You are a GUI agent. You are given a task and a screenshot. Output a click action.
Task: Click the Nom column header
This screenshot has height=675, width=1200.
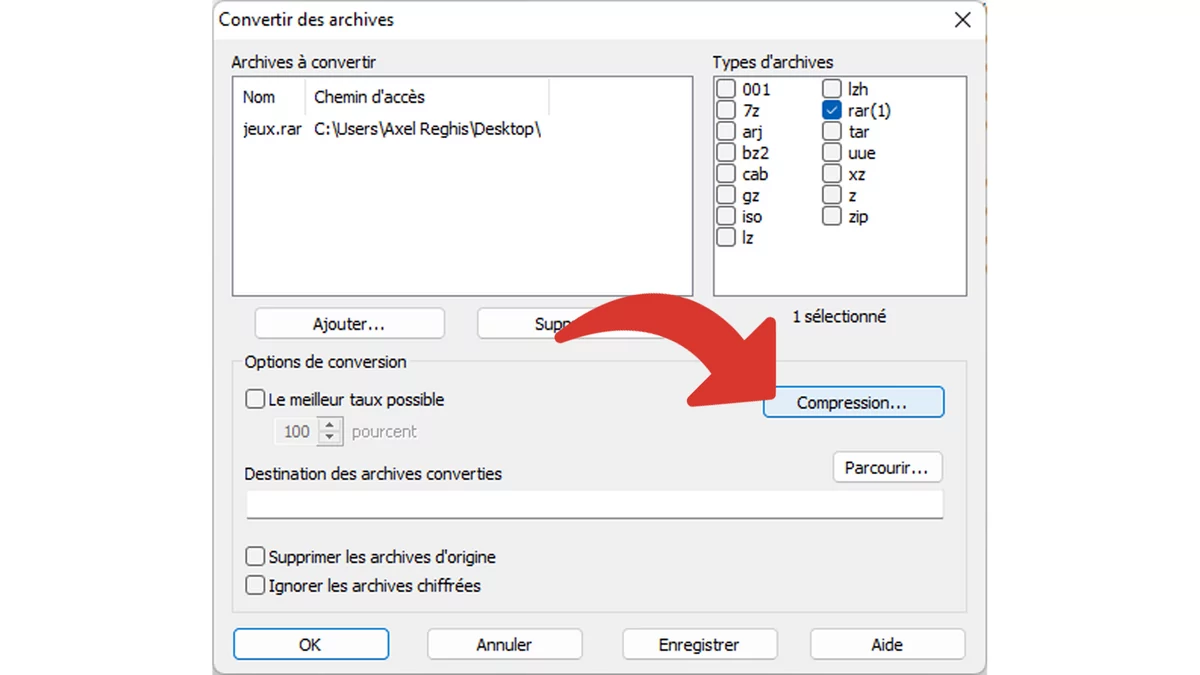pyautogui.click(x=270, y=97)
